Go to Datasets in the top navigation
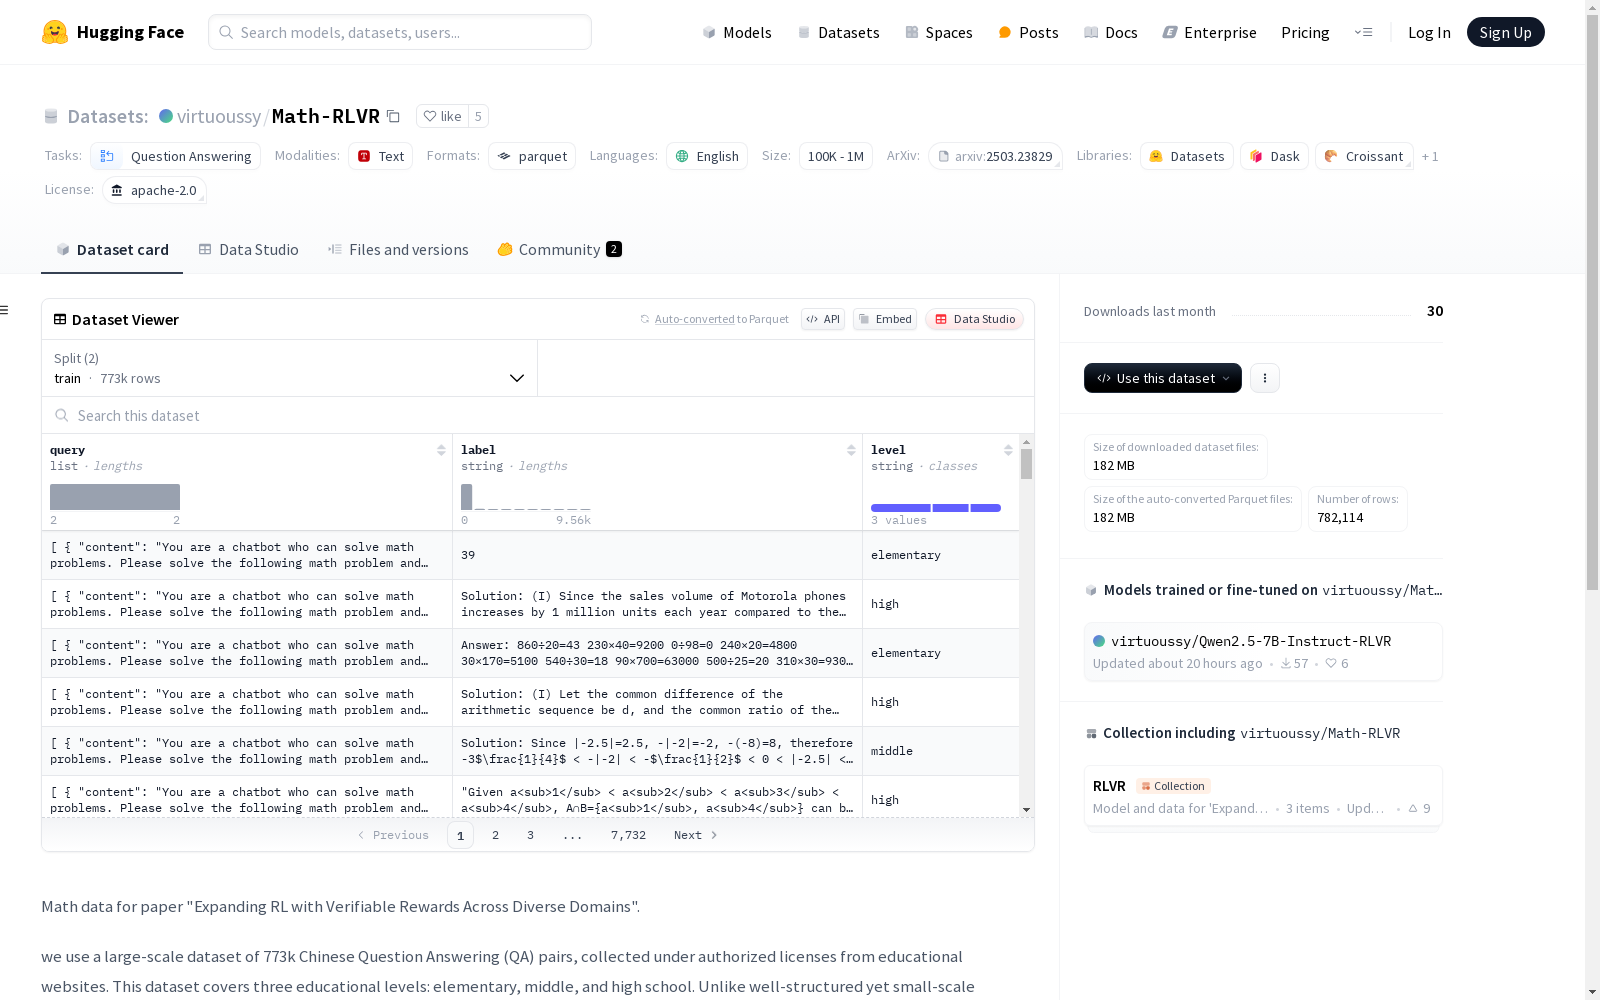Viewport: 1600px width, 1000px height. (x=838, y=32)
